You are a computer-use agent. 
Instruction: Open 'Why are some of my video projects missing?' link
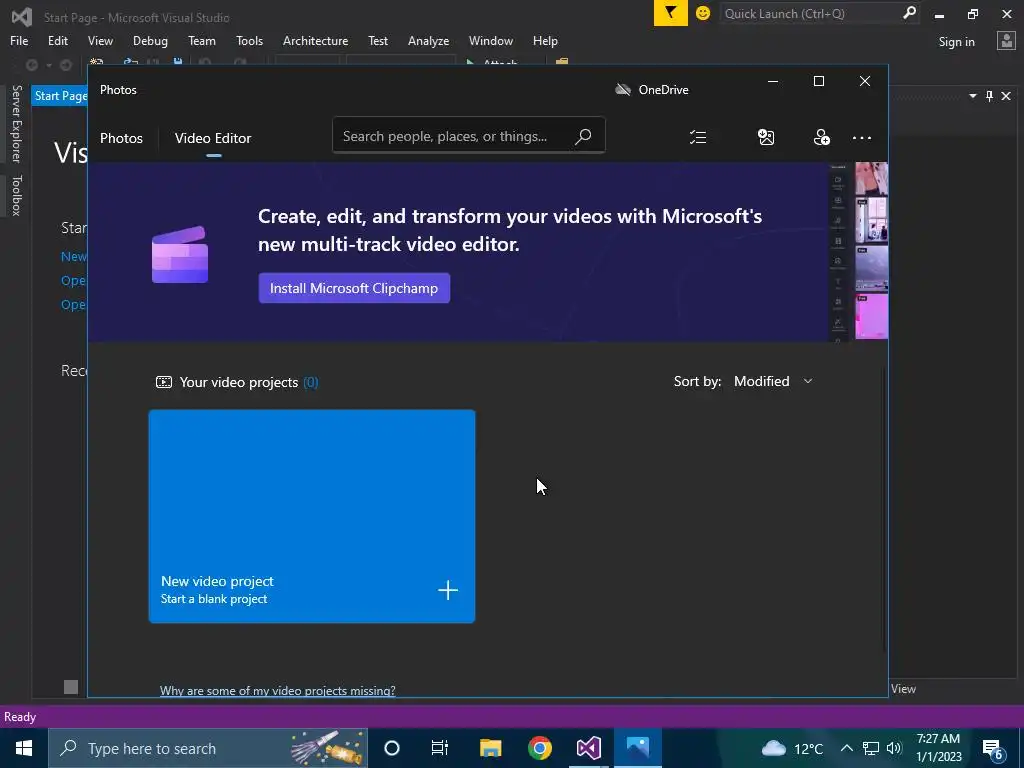click(278, 690)
